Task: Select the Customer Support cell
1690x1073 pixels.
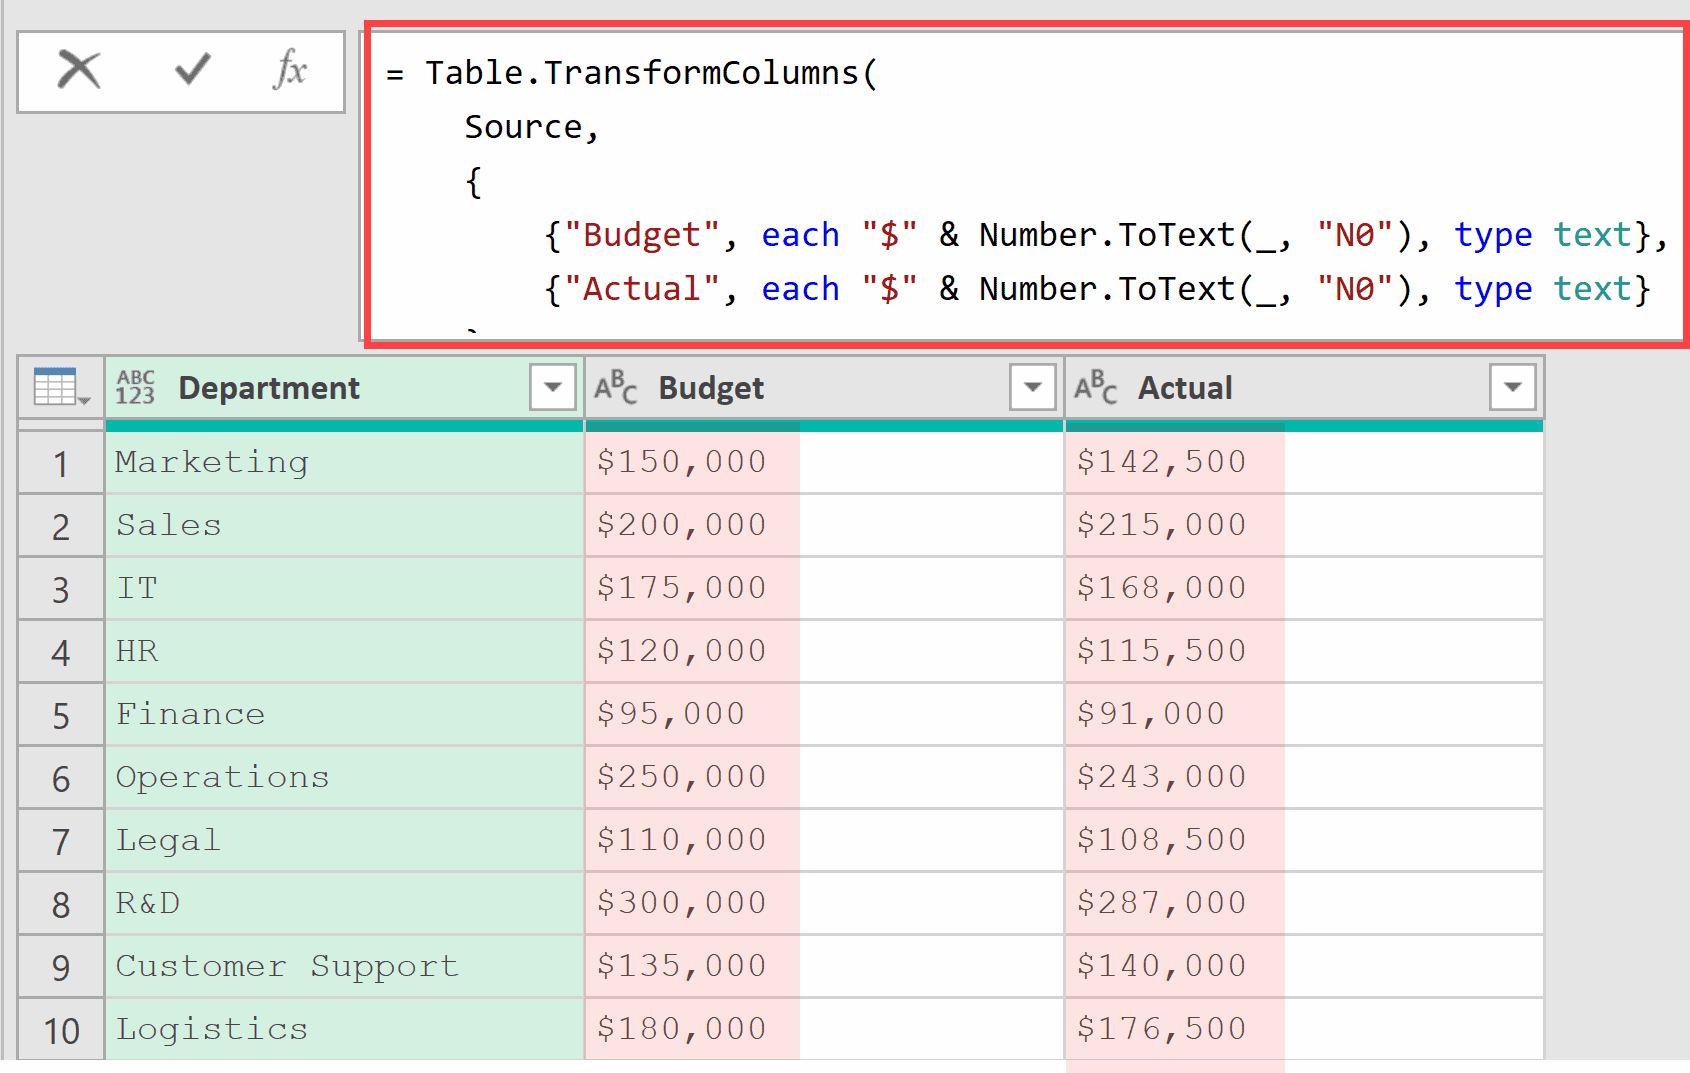Action: point(287,966)
